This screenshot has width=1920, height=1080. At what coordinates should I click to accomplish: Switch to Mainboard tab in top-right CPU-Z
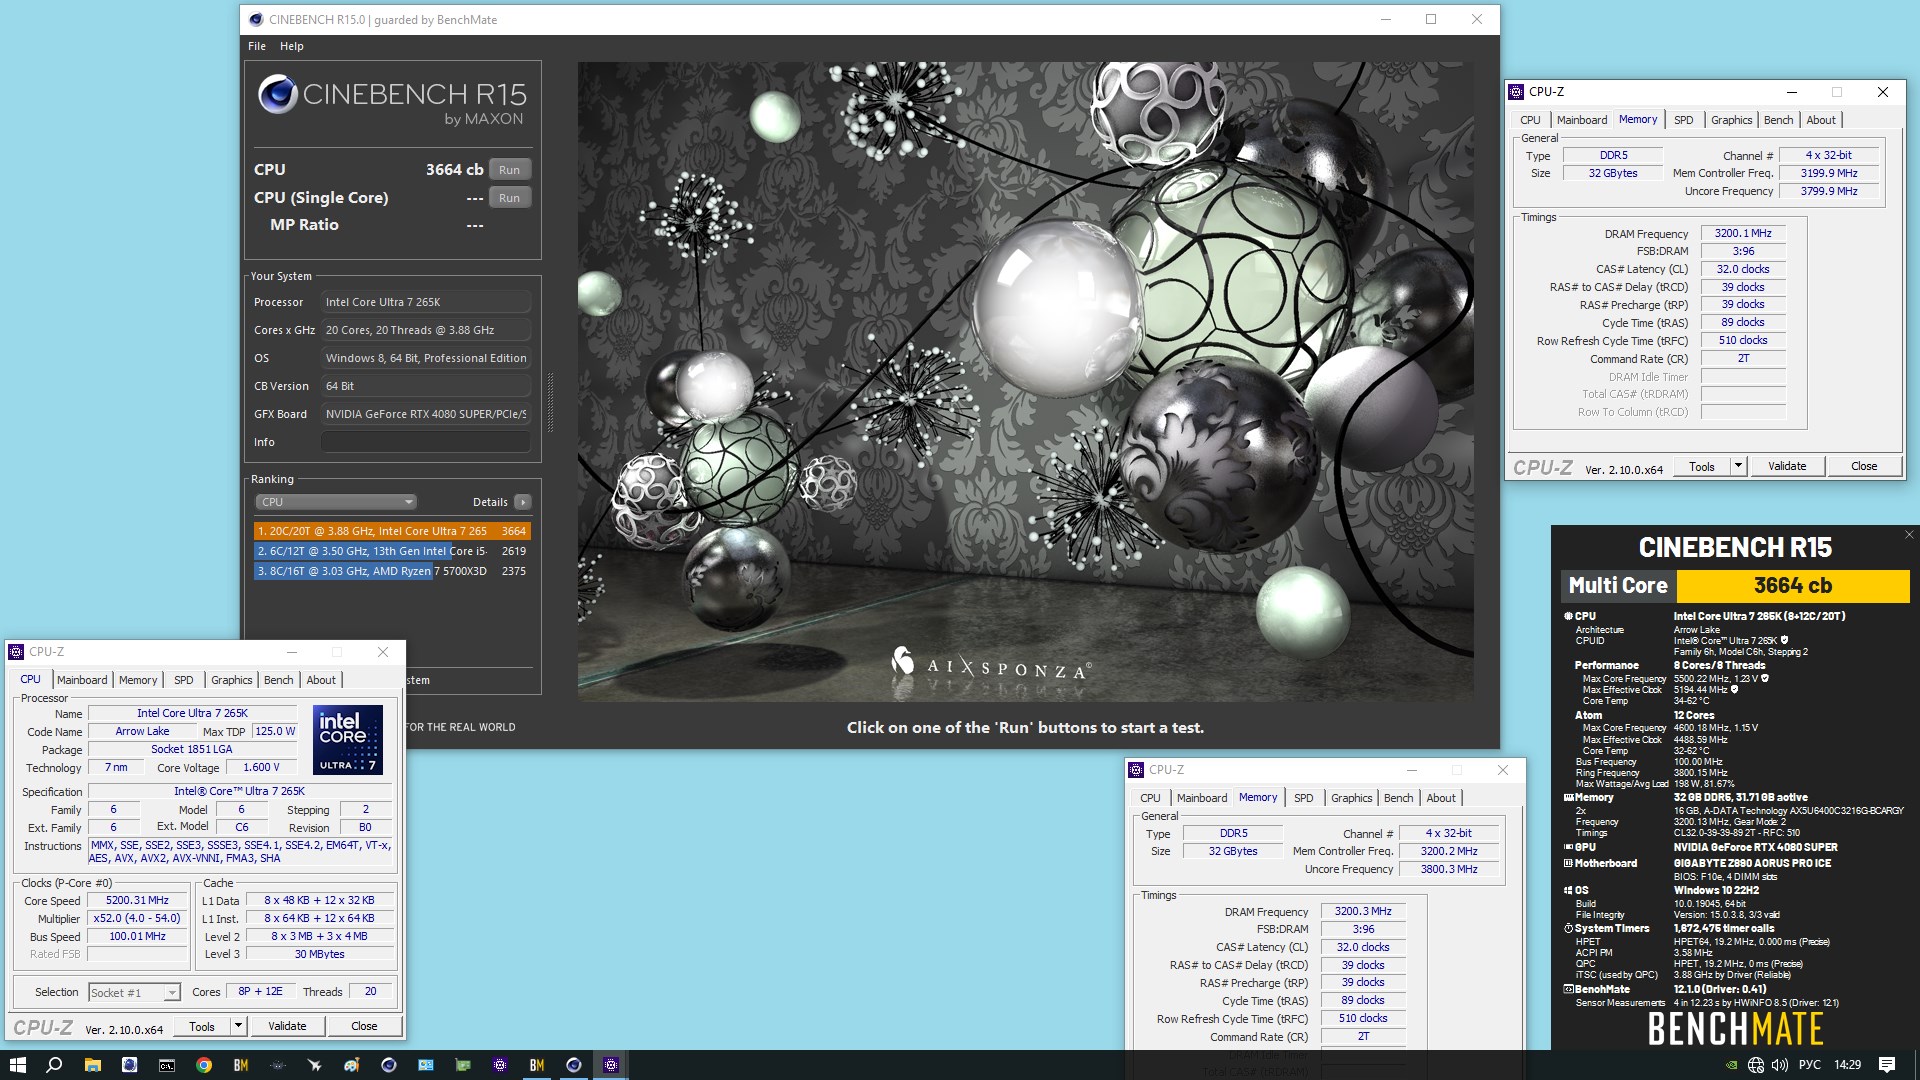(1582, 120)
